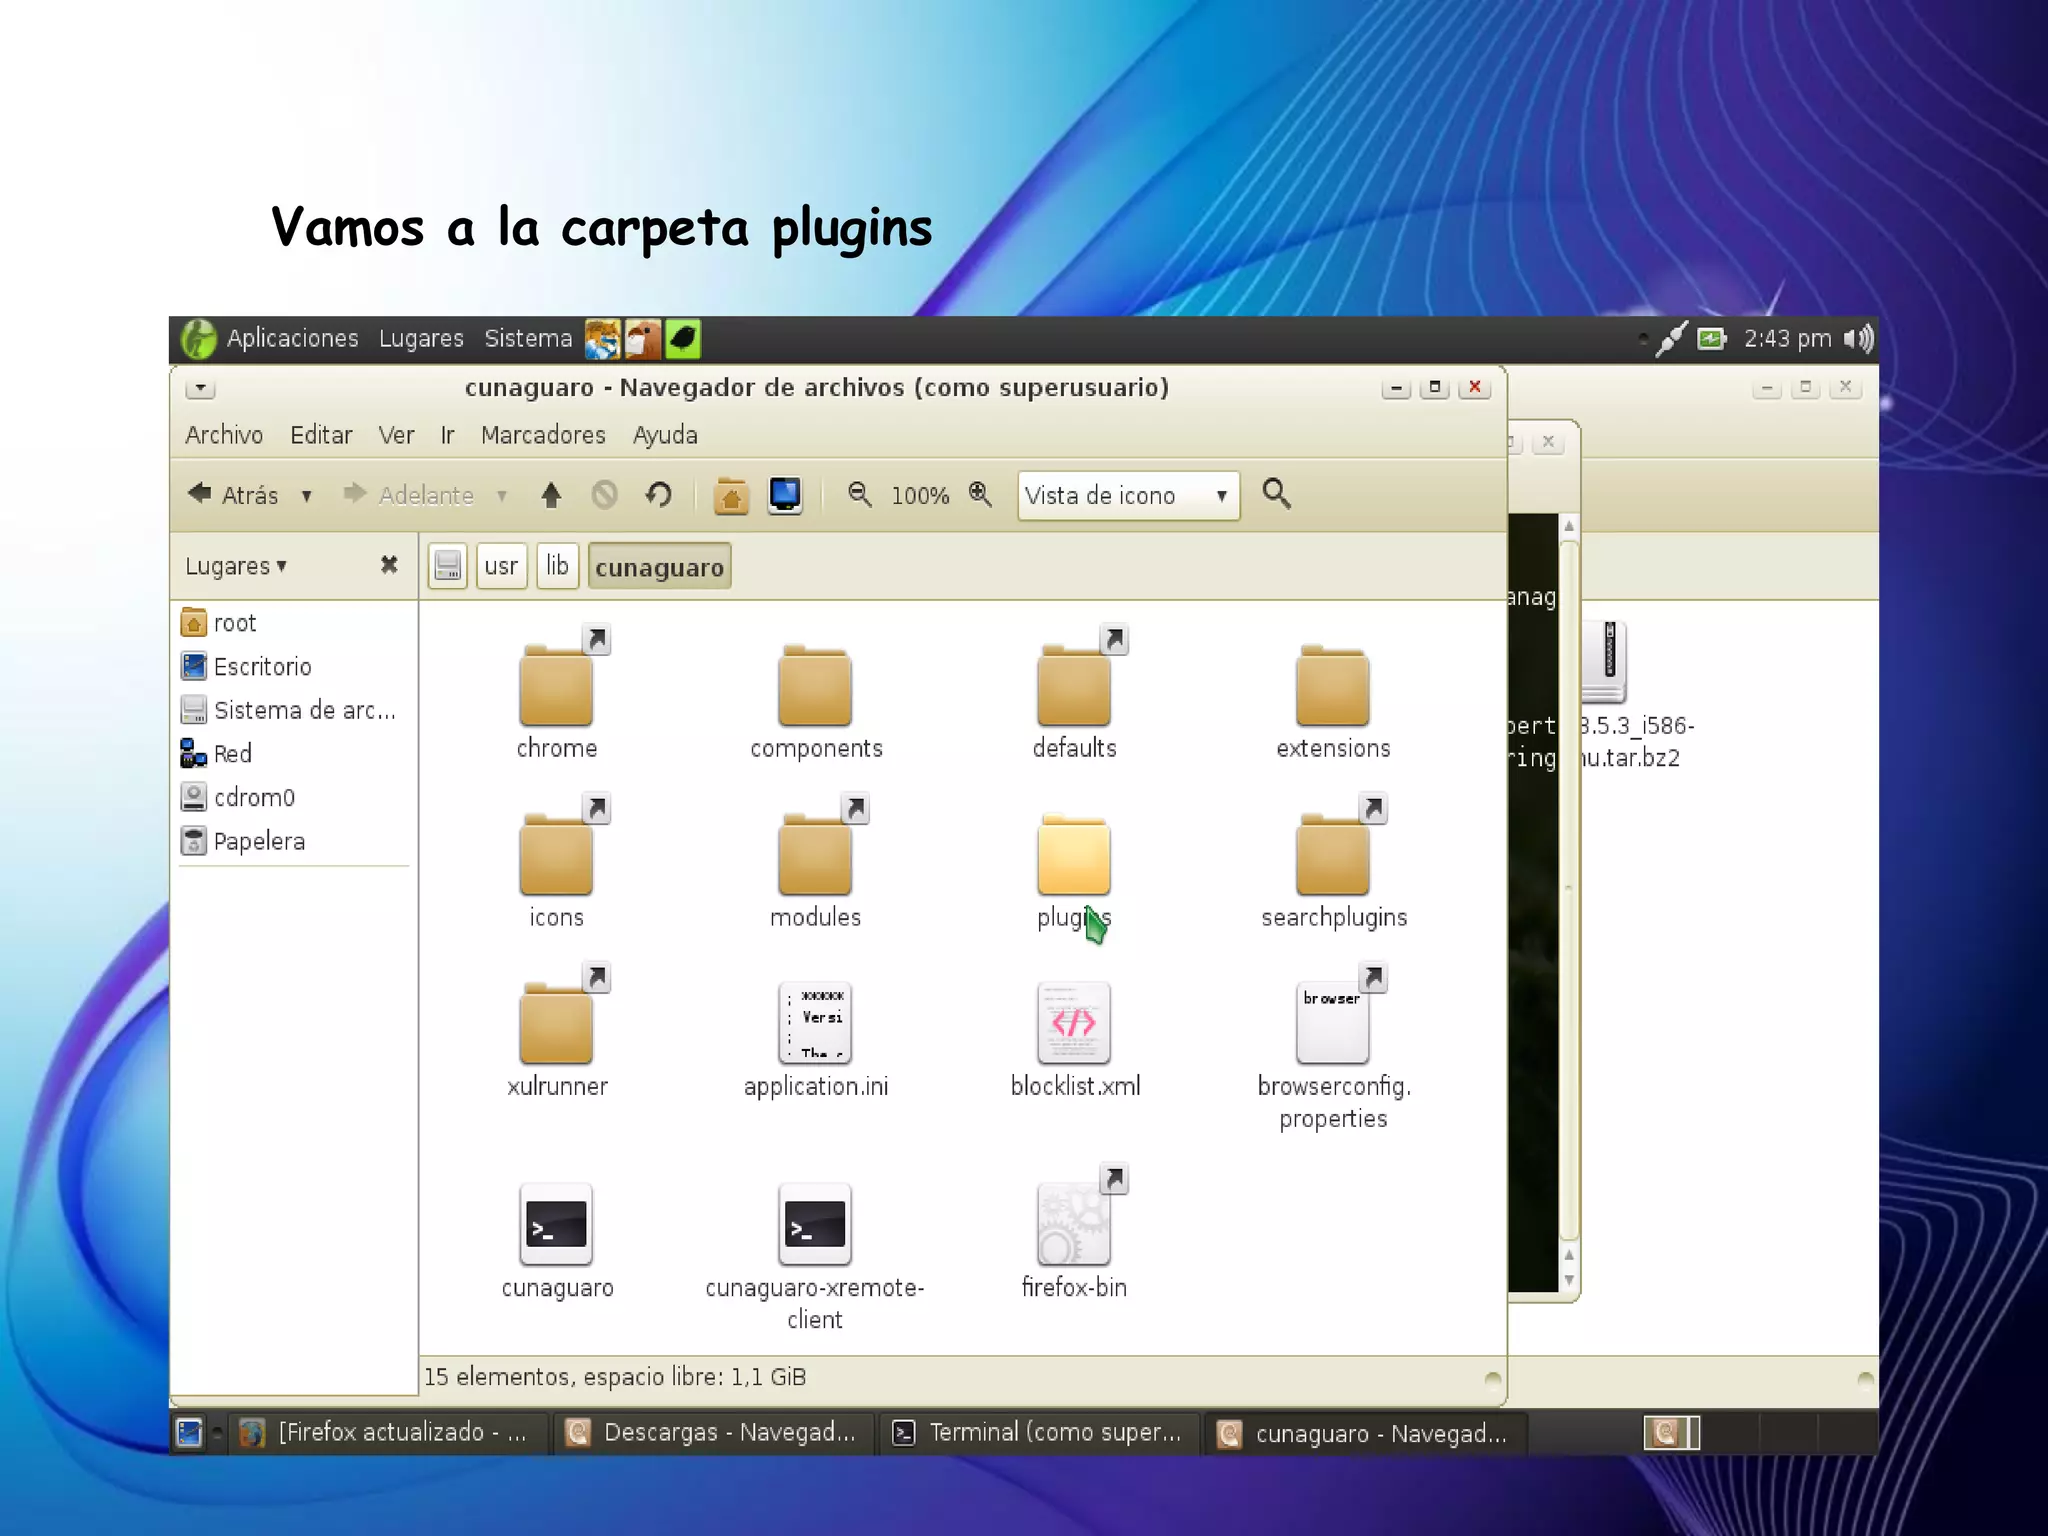The width and height of the screenshot is (2048, 1536).
Task: Open the Computer location icon
Action: (x=785, y=495)
